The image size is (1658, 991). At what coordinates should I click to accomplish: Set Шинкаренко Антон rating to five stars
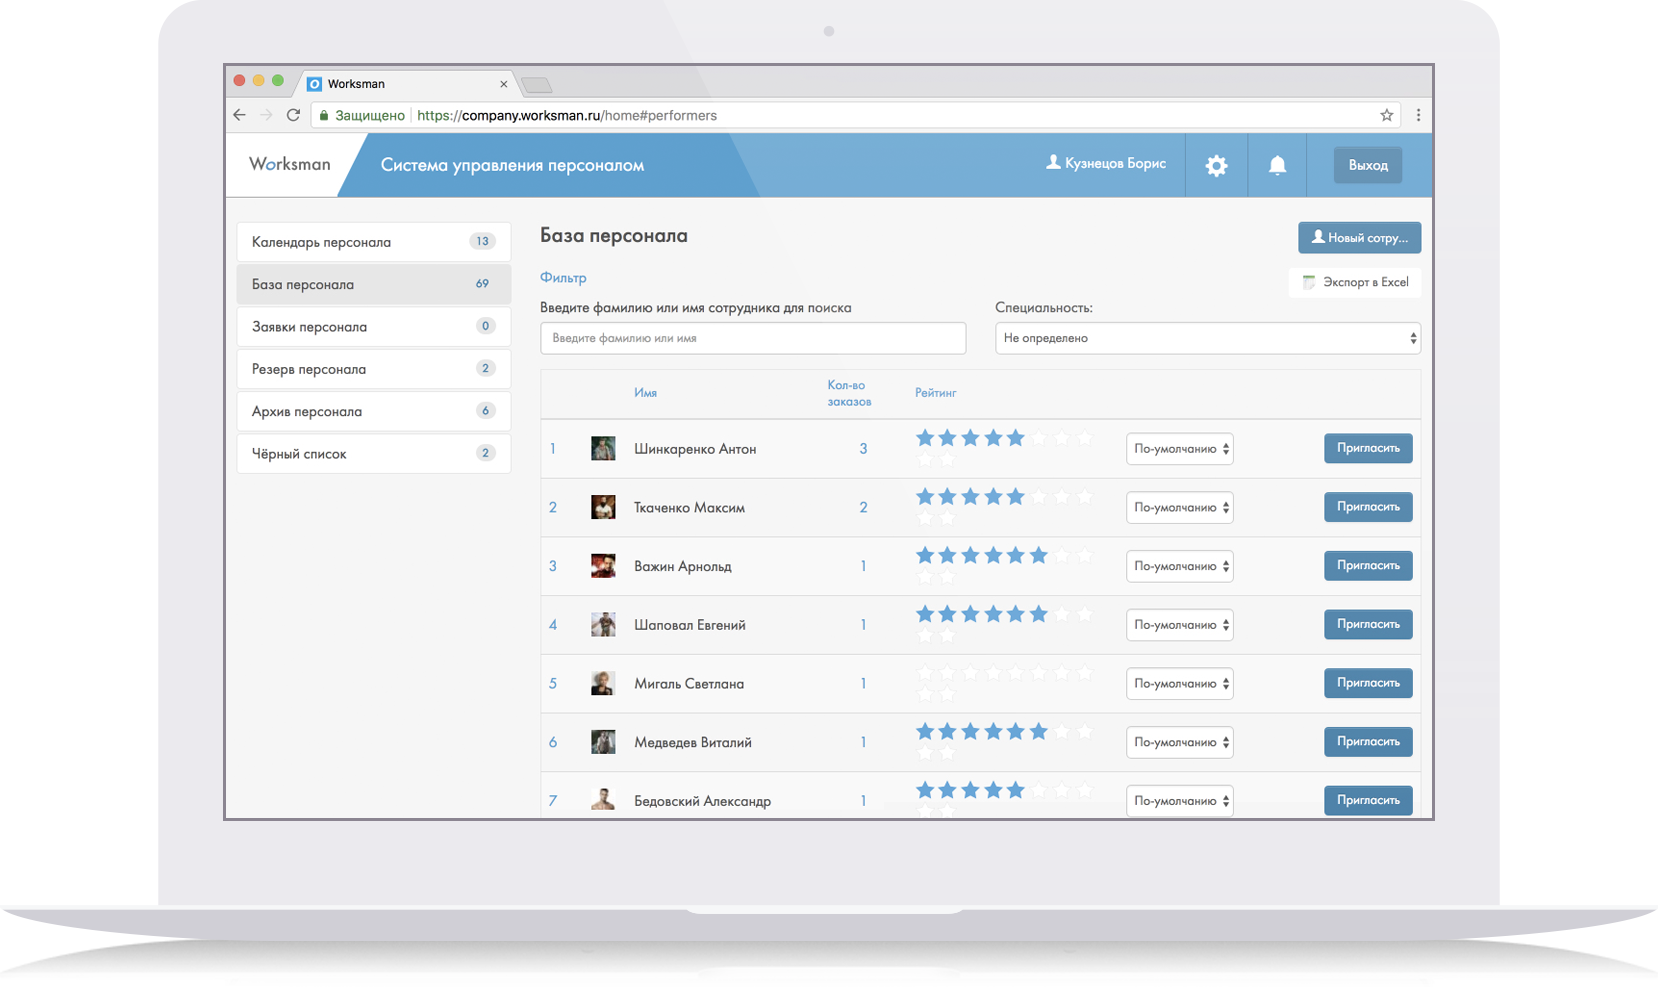coord(1016,438)
